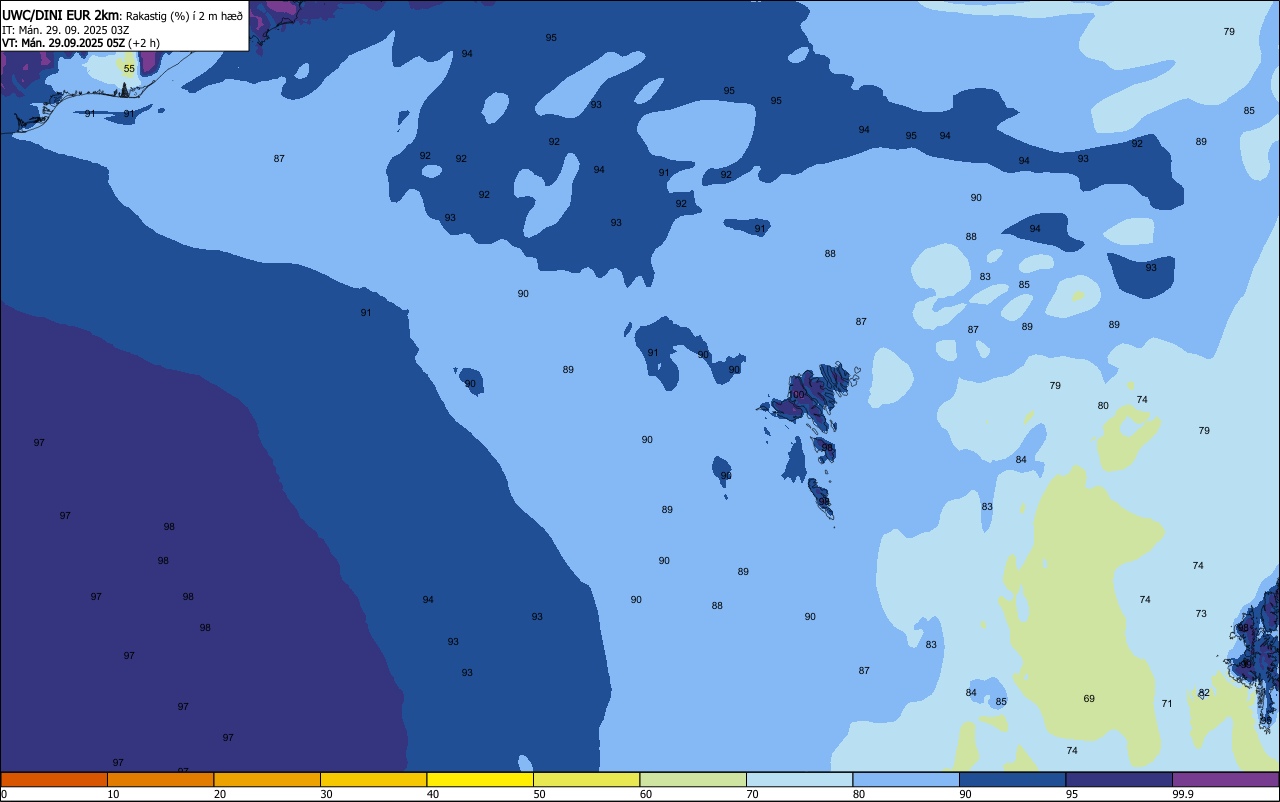Click the '69' value in green area
Image resolution: width=1280 pixels, height=802 pixels.
[1089, 698]
